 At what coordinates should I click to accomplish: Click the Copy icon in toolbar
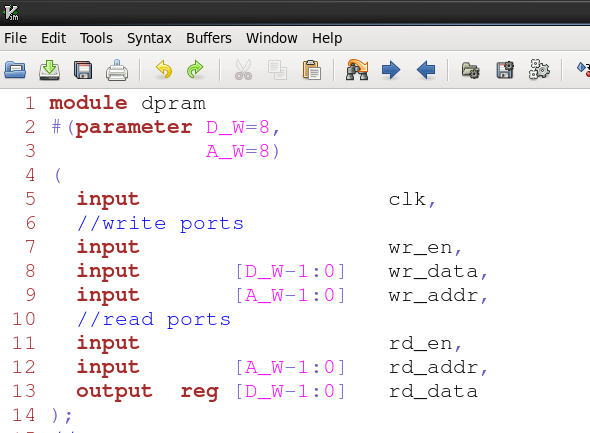pos(277,70)
